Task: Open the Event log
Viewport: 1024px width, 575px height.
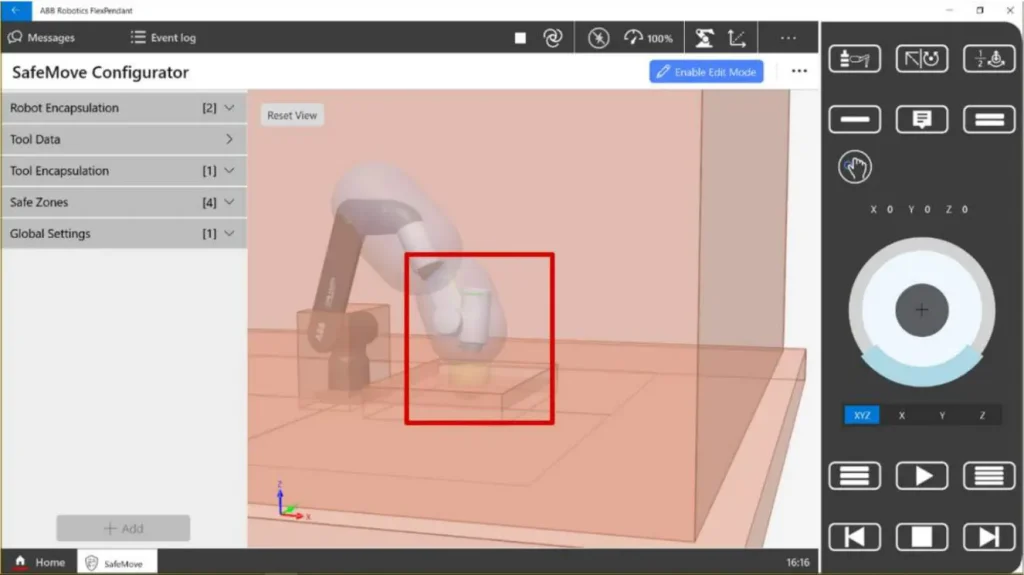Action: 163,37
